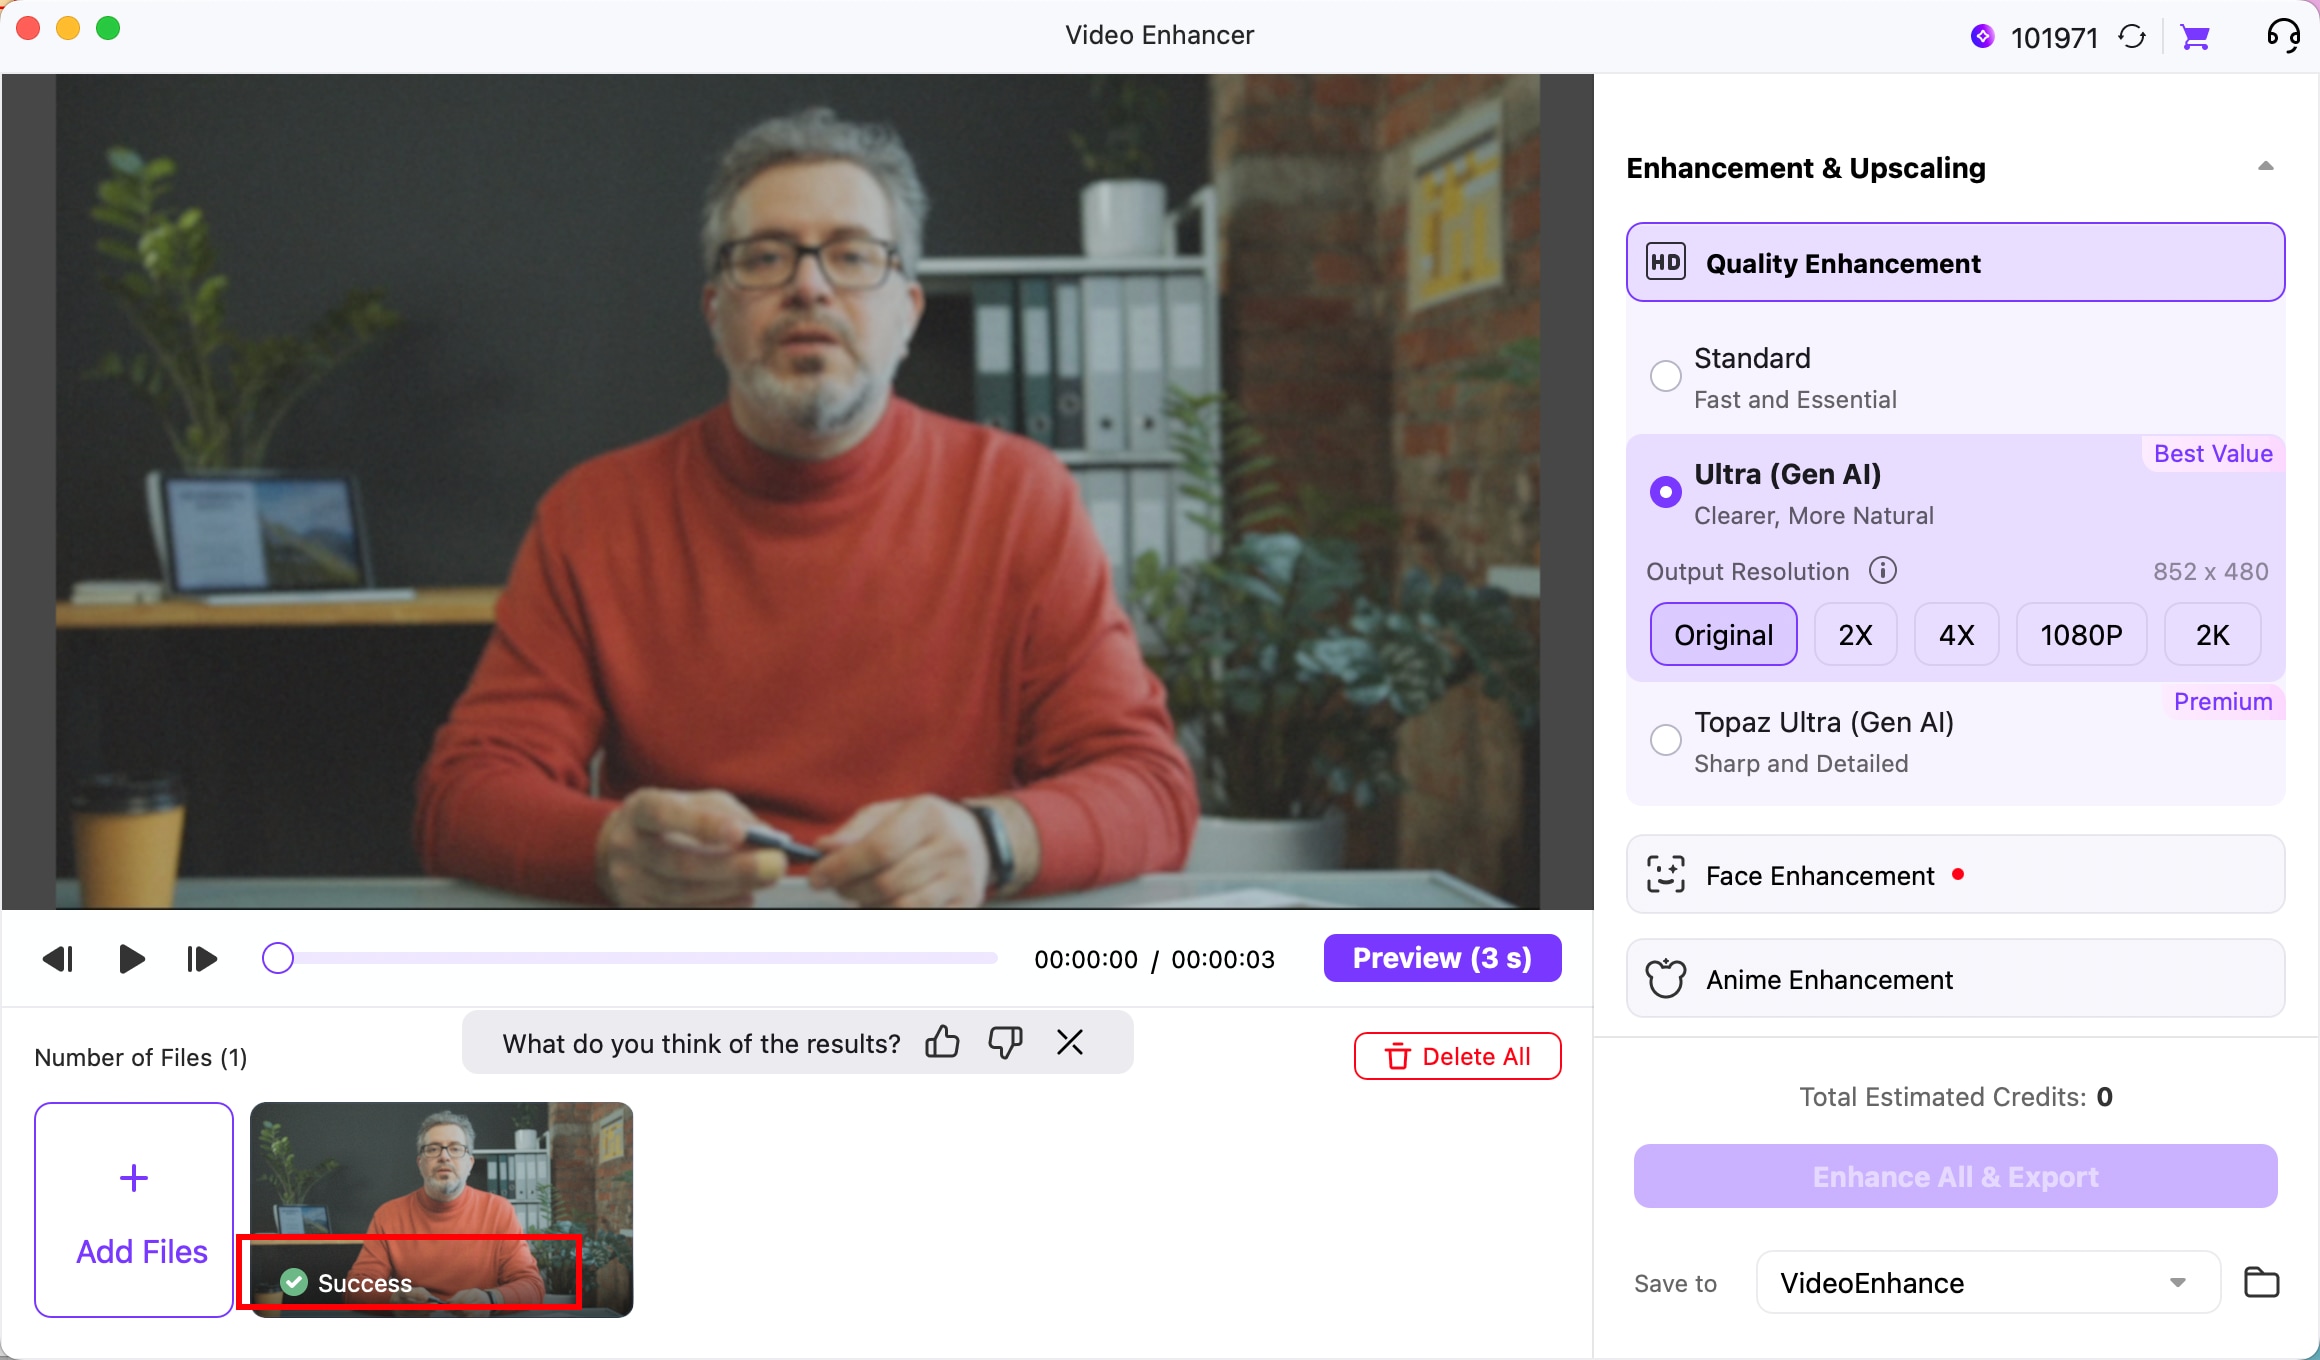Click the Total Estimated Credits text
Image resolution: width=2320 pixels, height=1360 pixels.
[x=1956, y=1097]
